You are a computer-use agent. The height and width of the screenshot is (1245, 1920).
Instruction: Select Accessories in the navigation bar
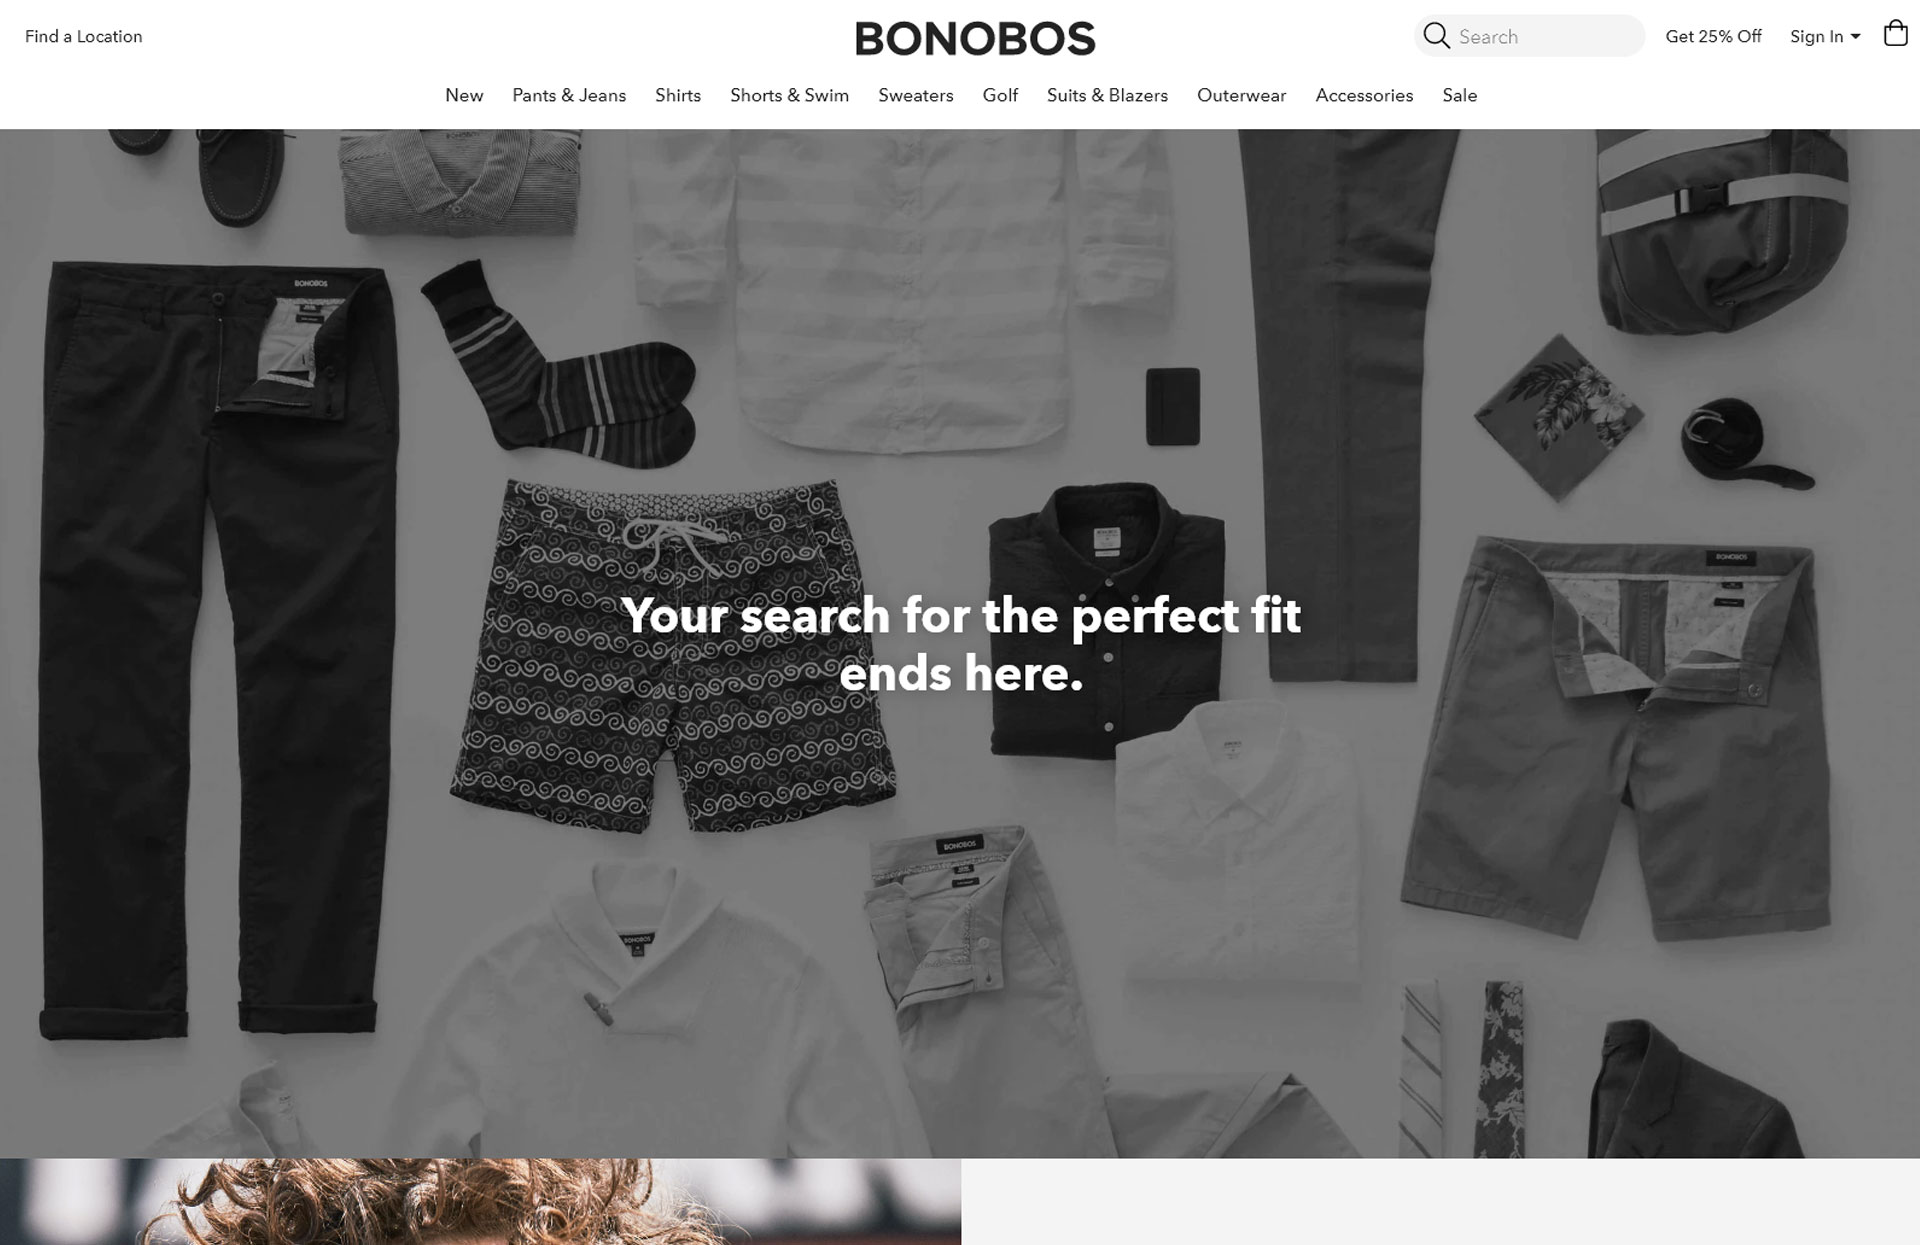pos(1364,96)
